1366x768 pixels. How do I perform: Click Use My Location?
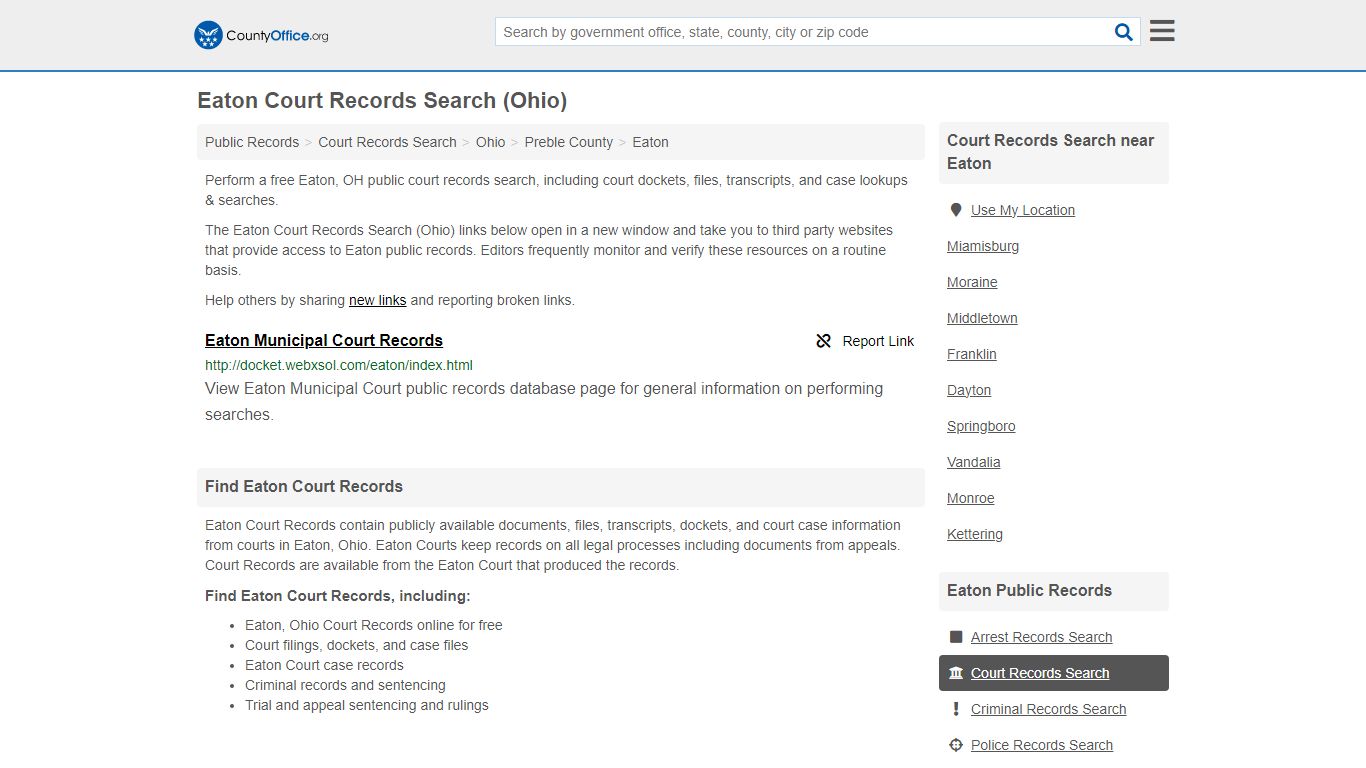click(1023, 210)
